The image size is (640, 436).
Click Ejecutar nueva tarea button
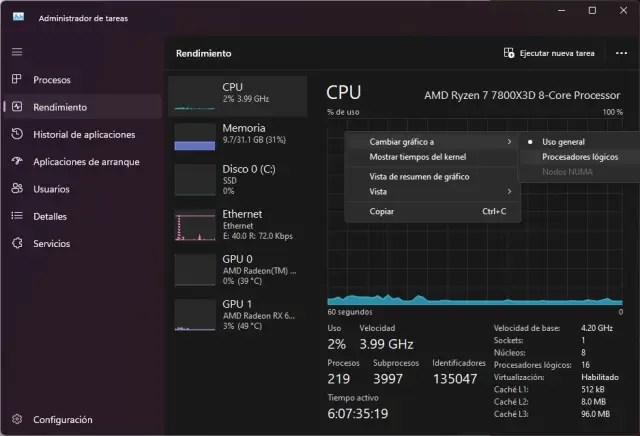pyautogui.click(x=550, y=53)
